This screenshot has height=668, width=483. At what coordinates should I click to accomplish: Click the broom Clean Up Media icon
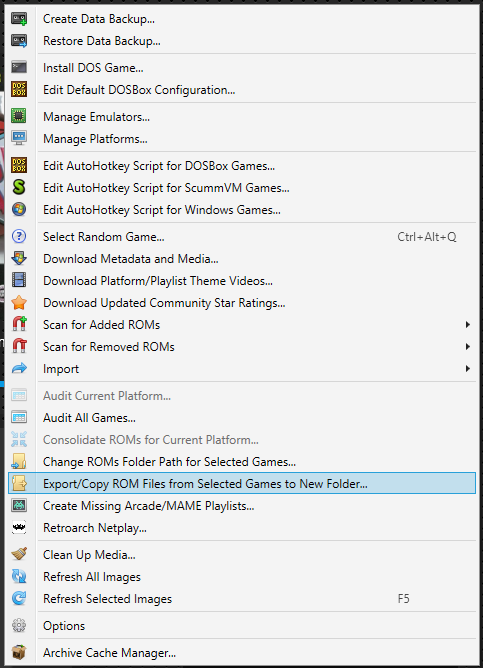click(19, 554)
